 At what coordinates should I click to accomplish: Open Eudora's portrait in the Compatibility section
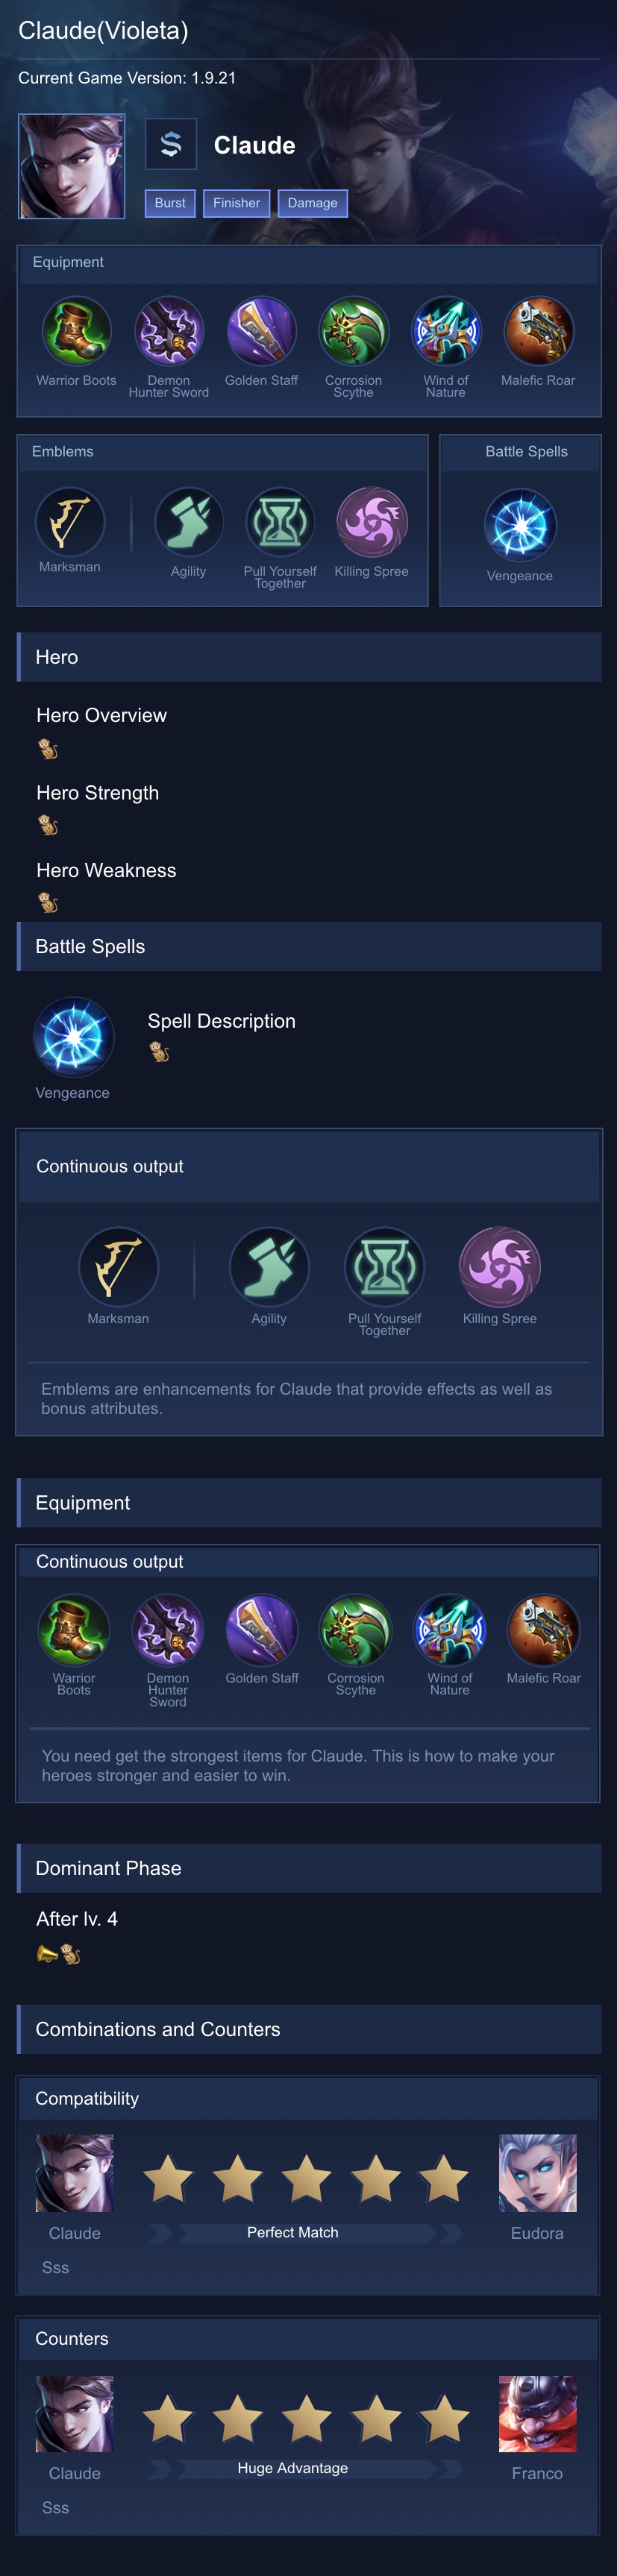(537, 2174)
